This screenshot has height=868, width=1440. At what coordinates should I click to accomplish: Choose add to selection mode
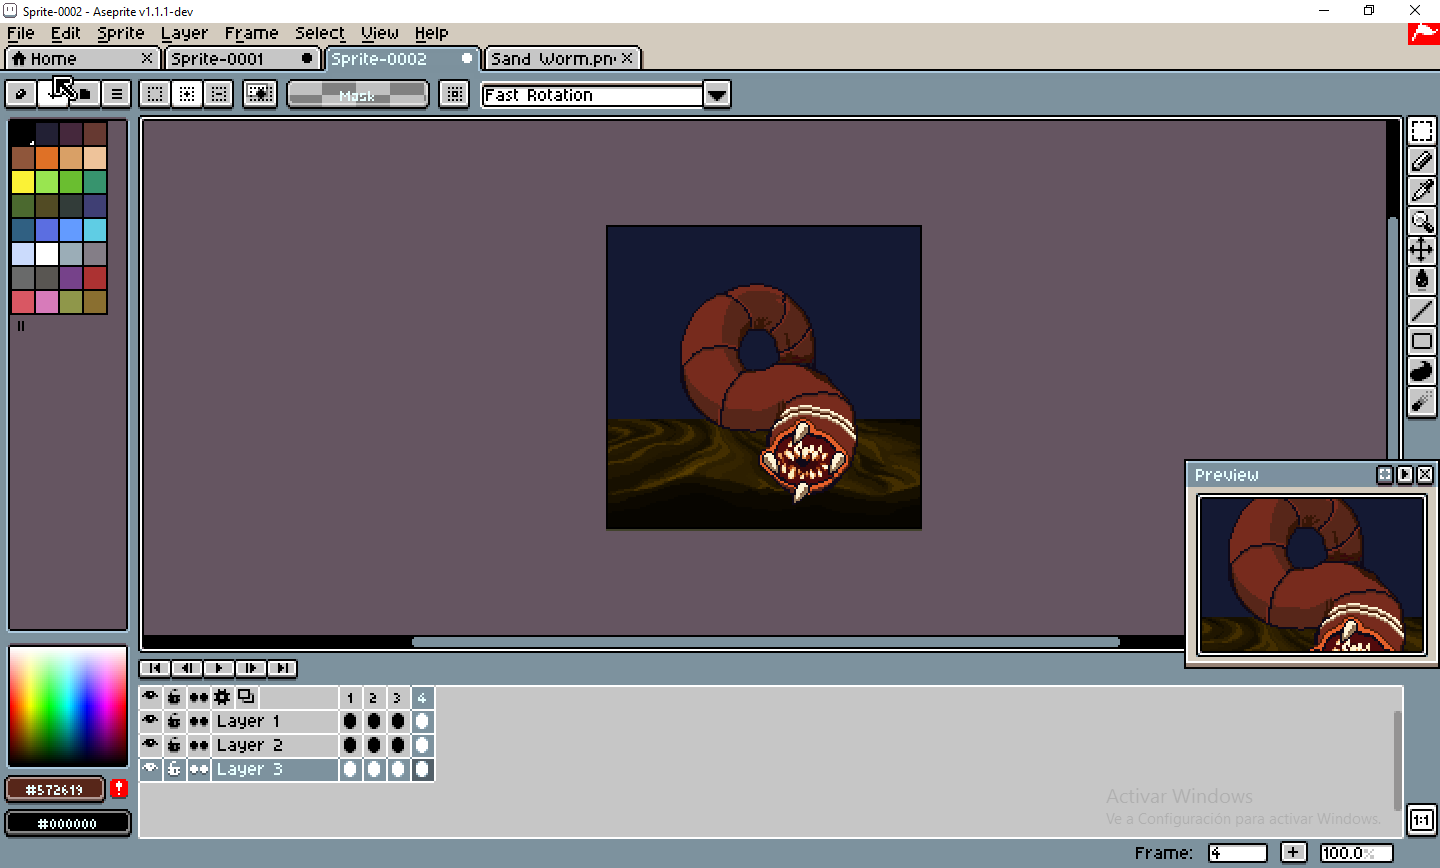point(186,94)
